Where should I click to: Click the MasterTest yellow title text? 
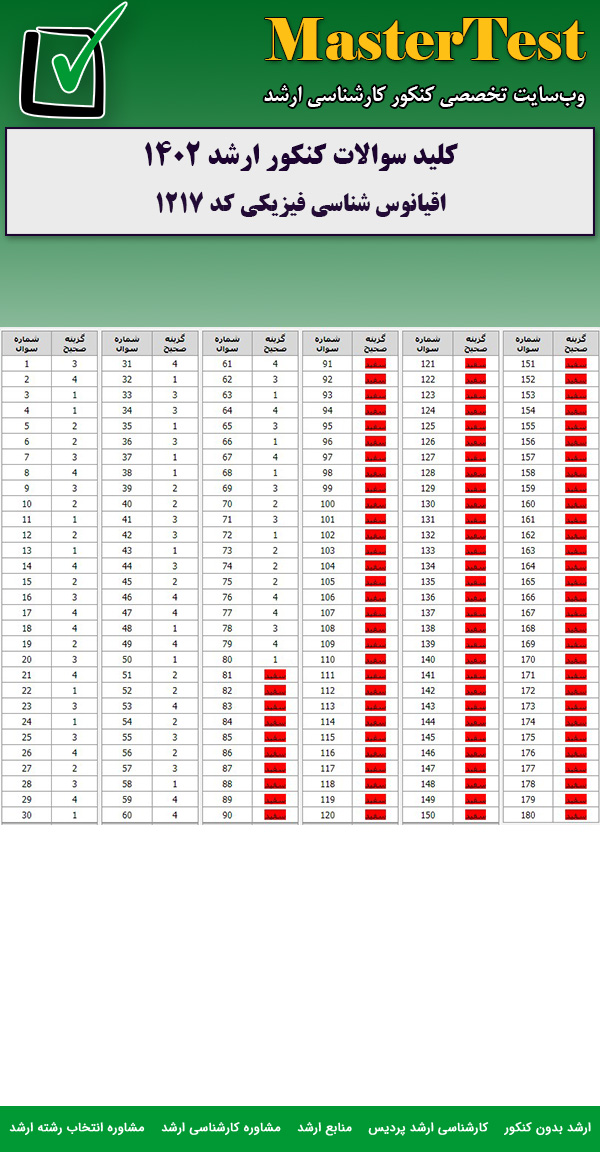(426, 41)
